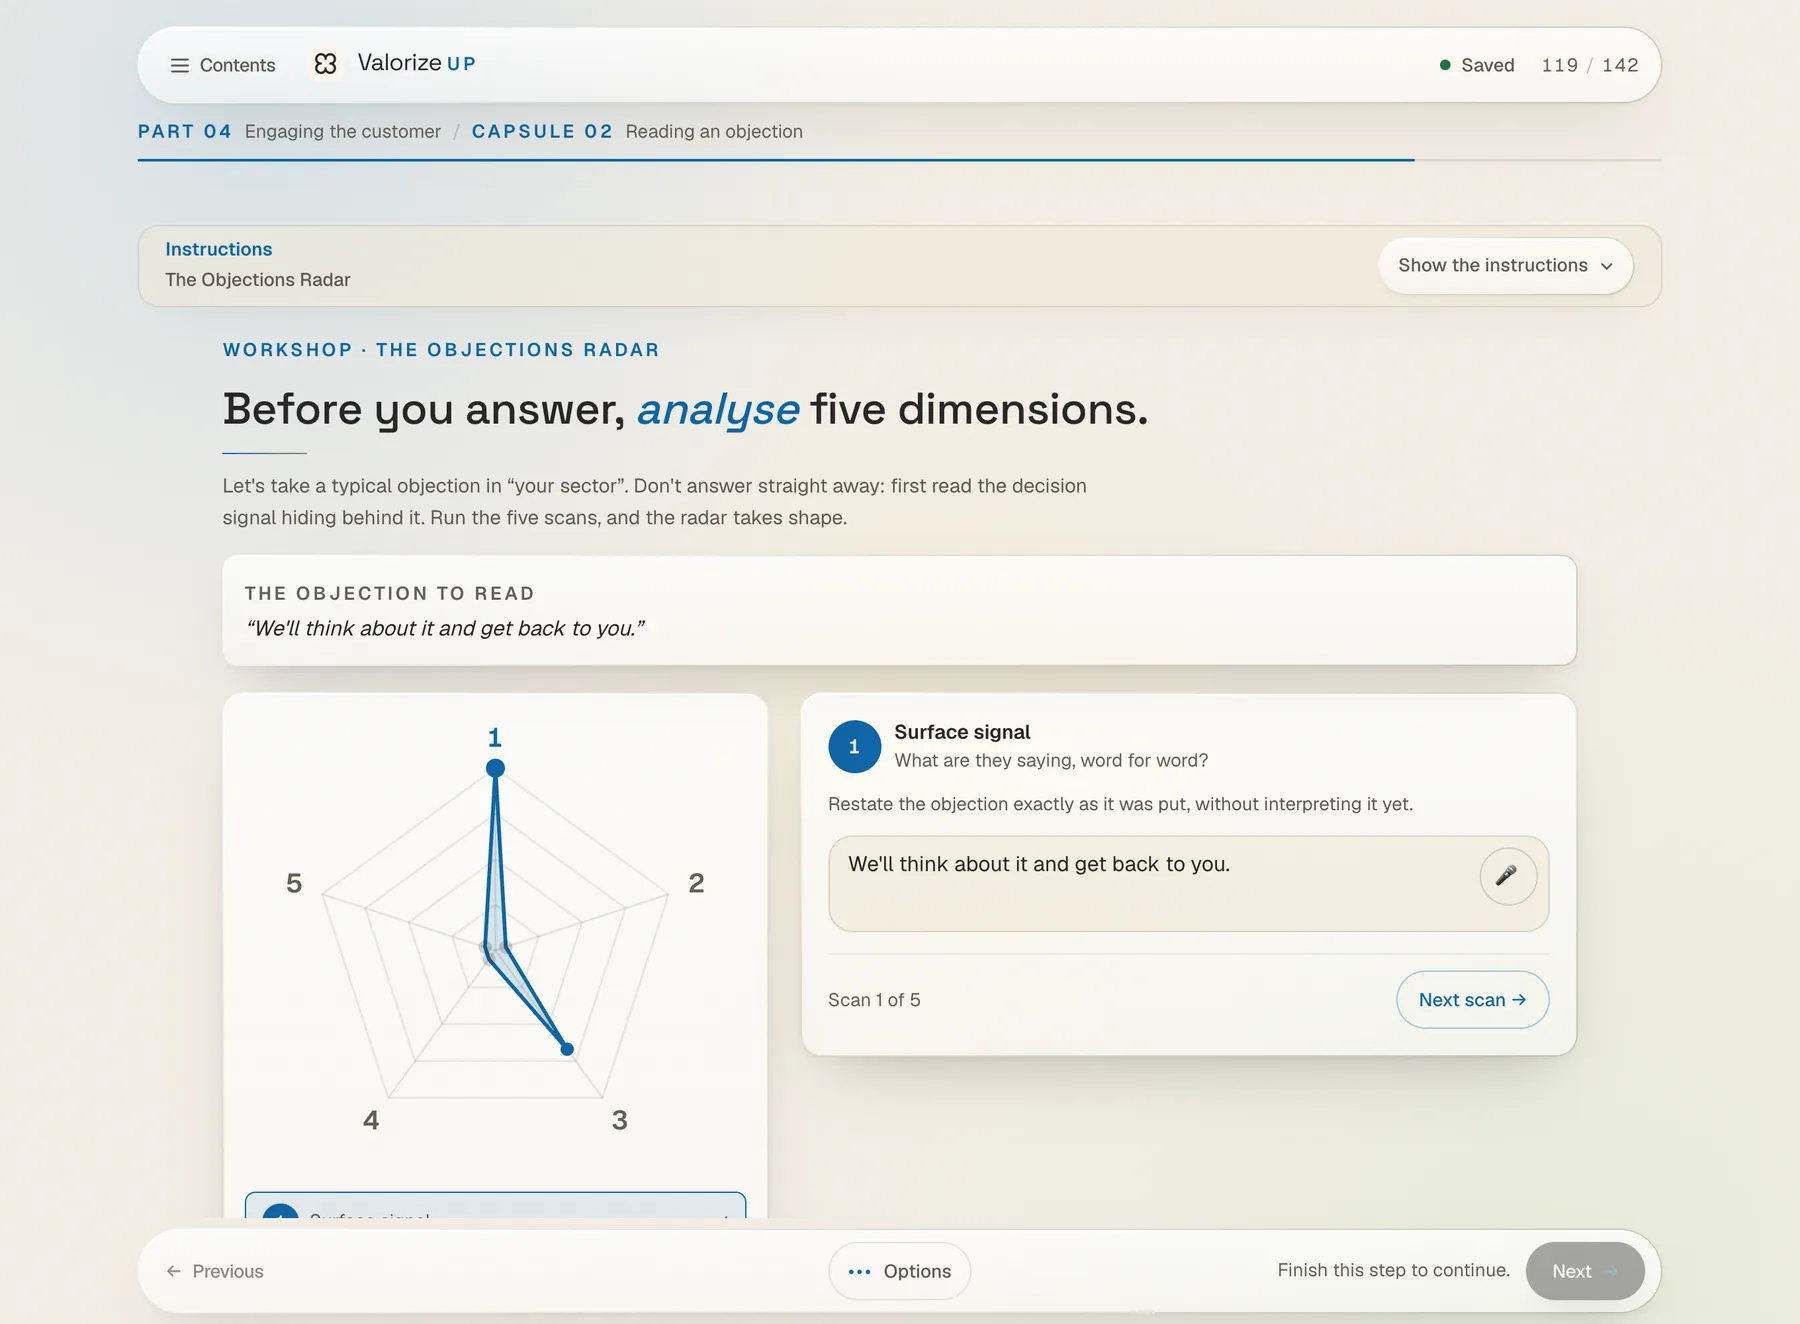Click the Next scan button
The height and width of the screenshot is (1324, 1800).
coord(1472,1000)
